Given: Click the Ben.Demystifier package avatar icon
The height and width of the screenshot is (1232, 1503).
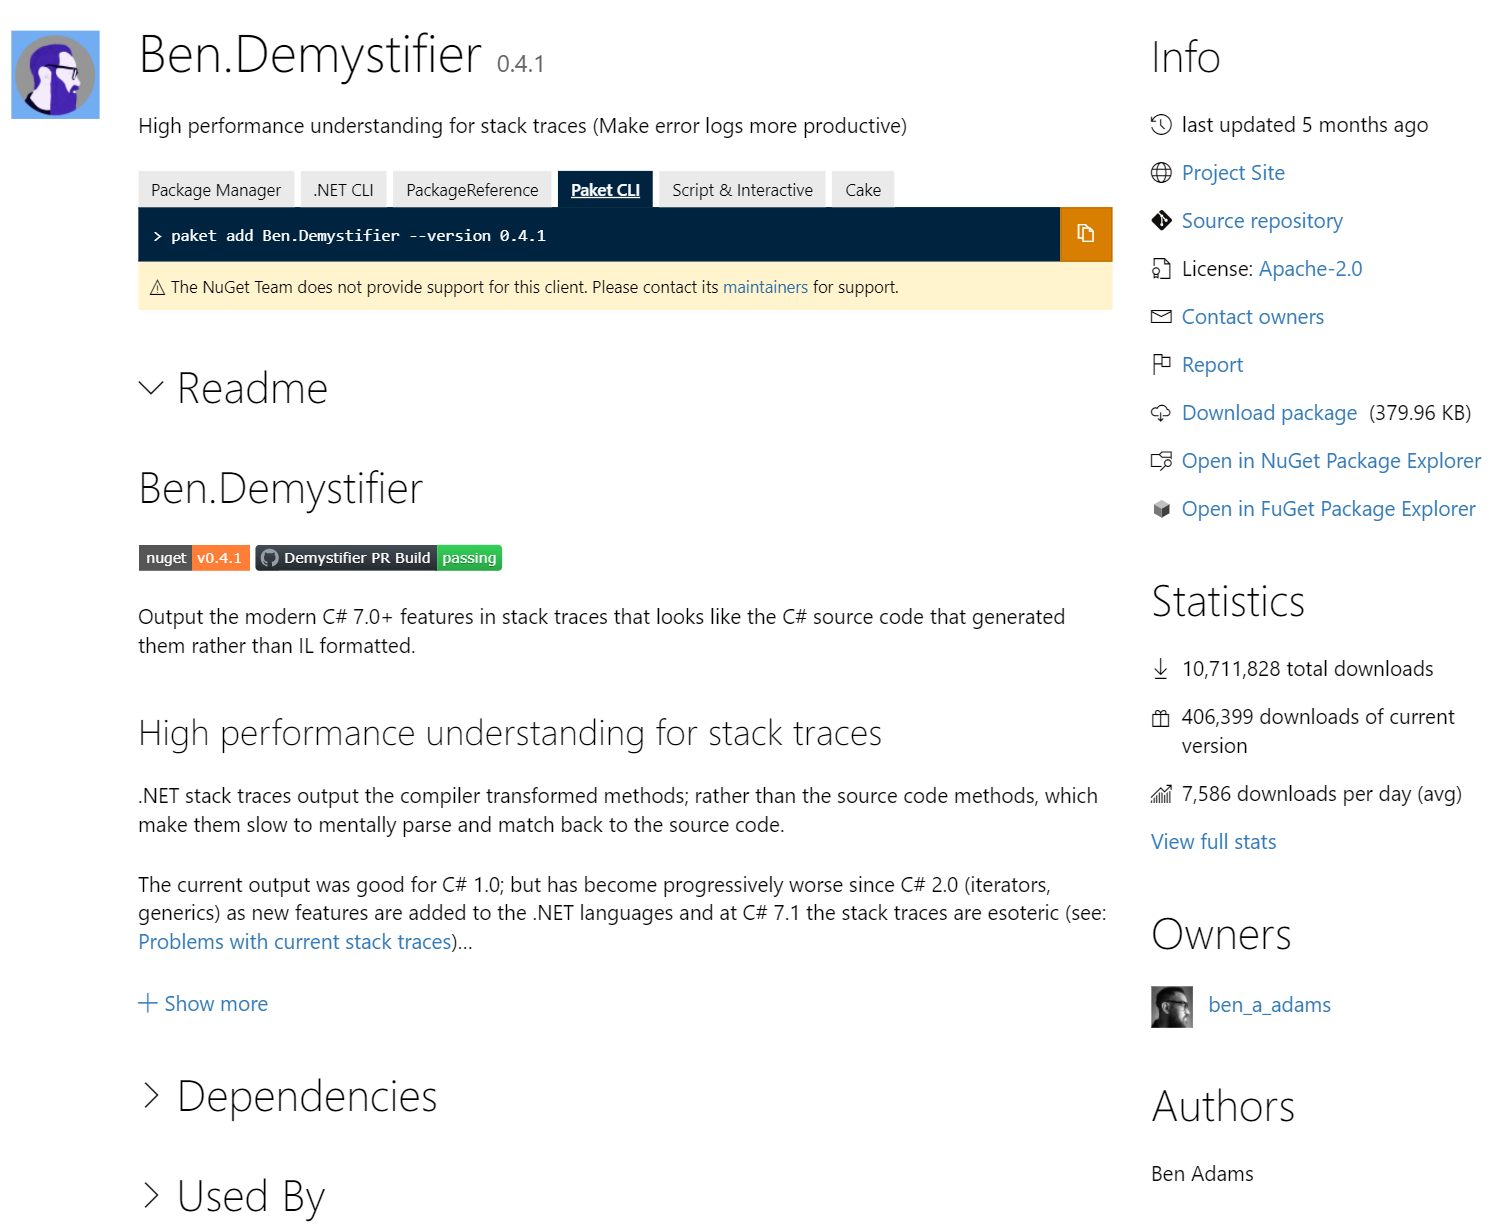Looking at the screenshot, I should [x=55, y=75].
